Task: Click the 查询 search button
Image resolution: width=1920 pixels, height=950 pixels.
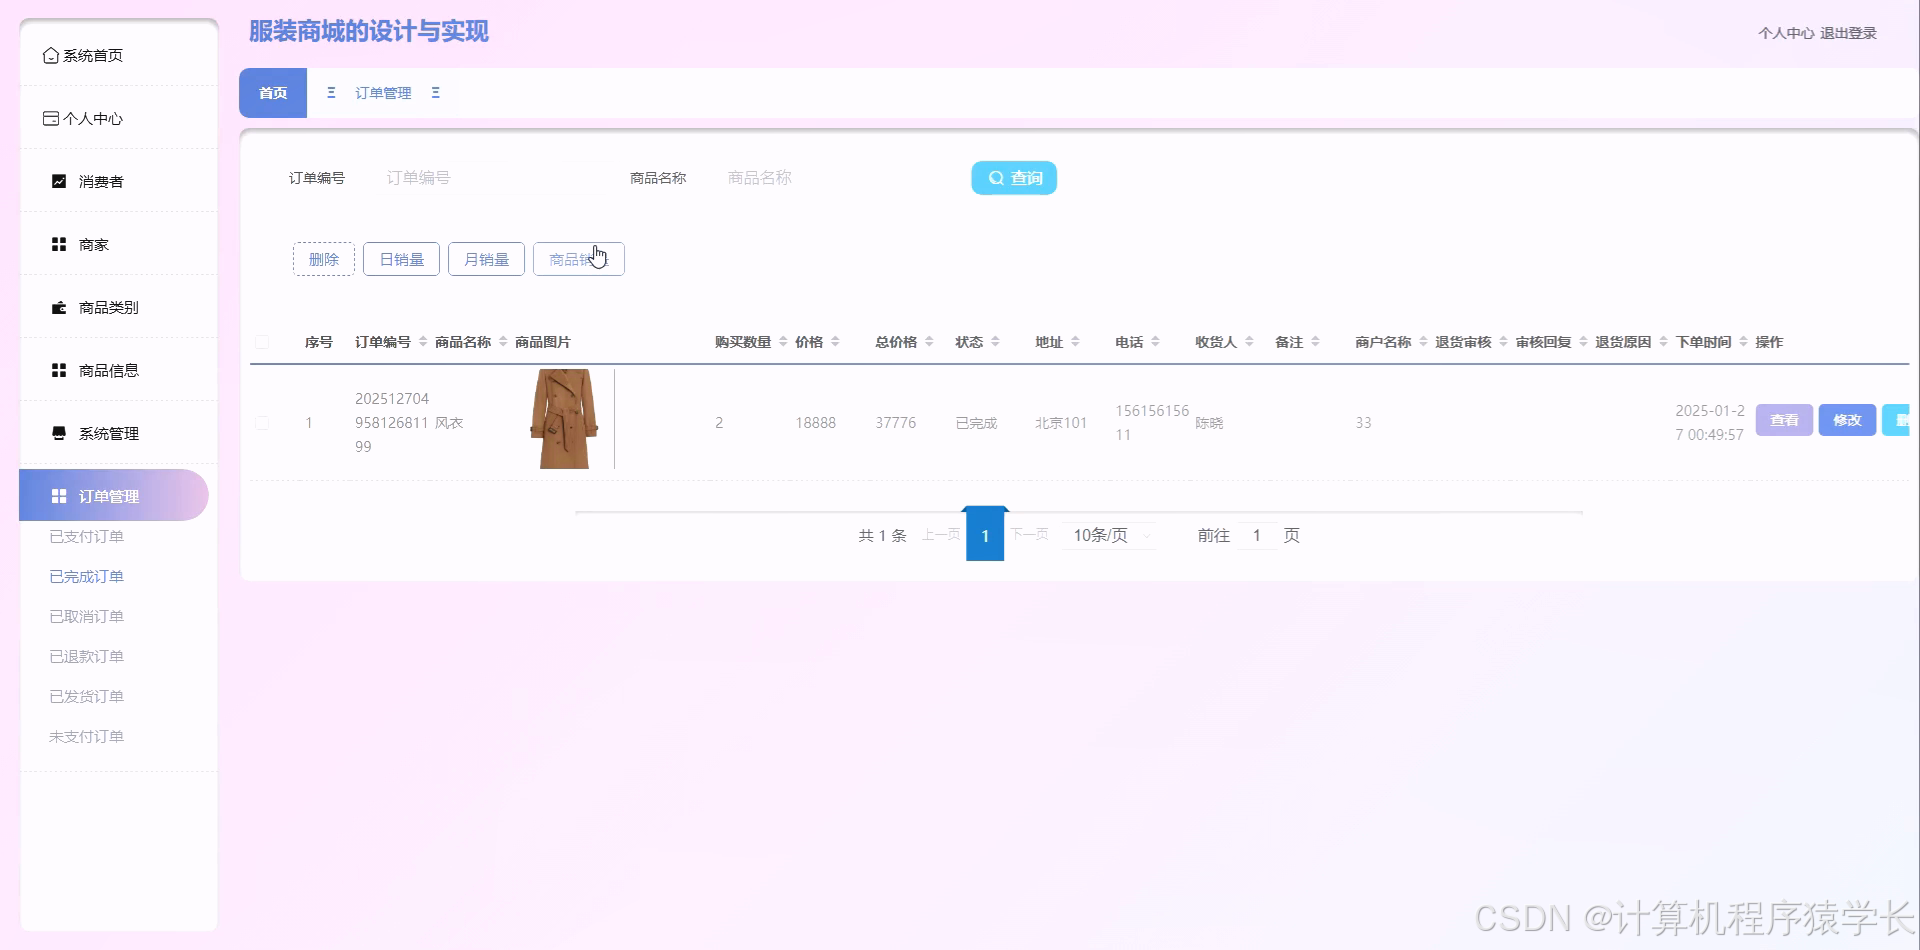Action: [1014, 178]
